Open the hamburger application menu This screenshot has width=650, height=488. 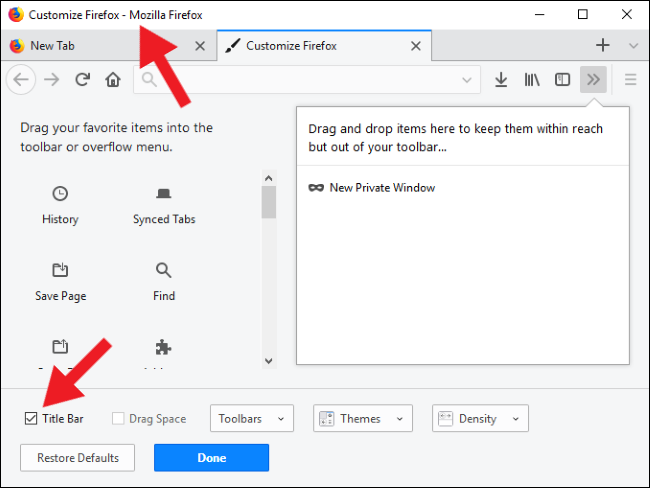(x=630, y=79)
